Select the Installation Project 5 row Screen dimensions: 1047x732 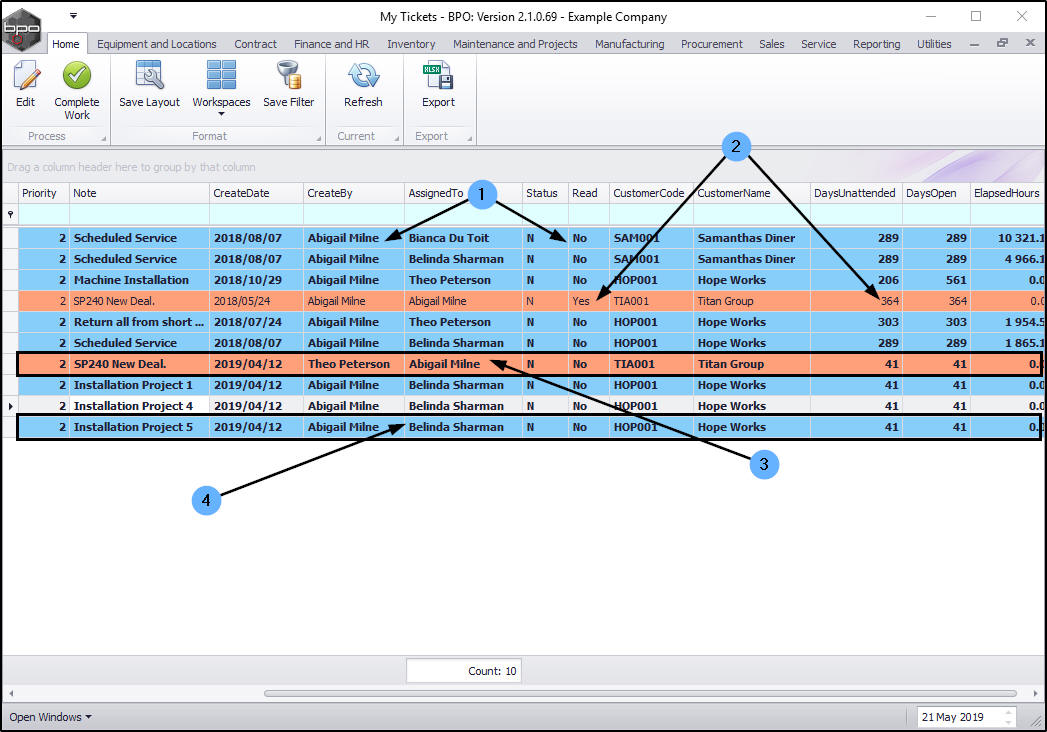click(532, 427)
